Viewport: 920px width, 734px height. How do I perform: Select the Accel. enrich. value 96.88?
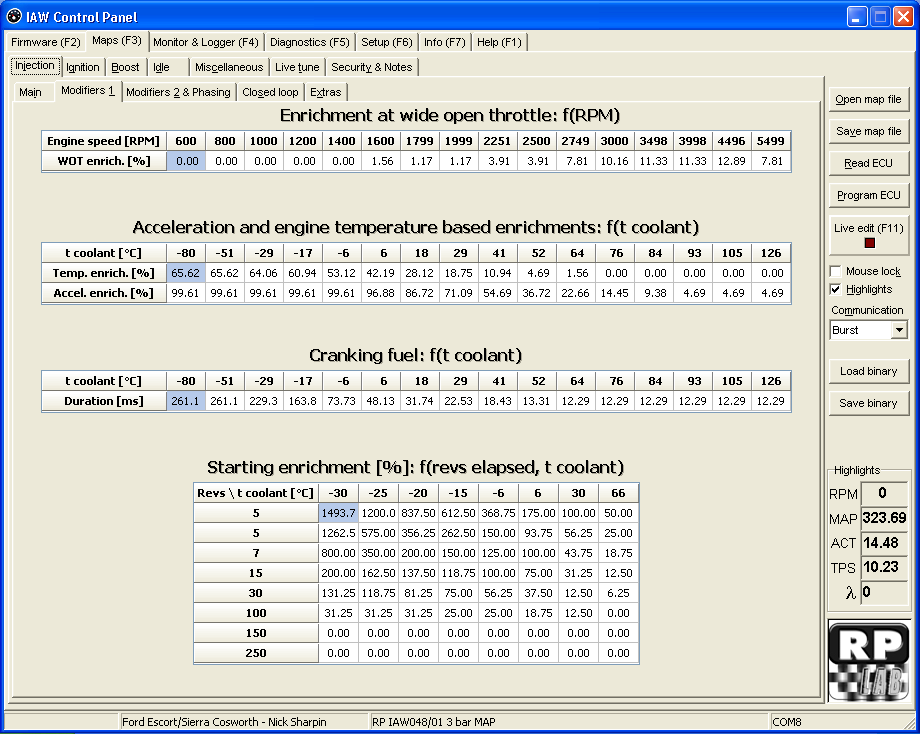[381, 293]
